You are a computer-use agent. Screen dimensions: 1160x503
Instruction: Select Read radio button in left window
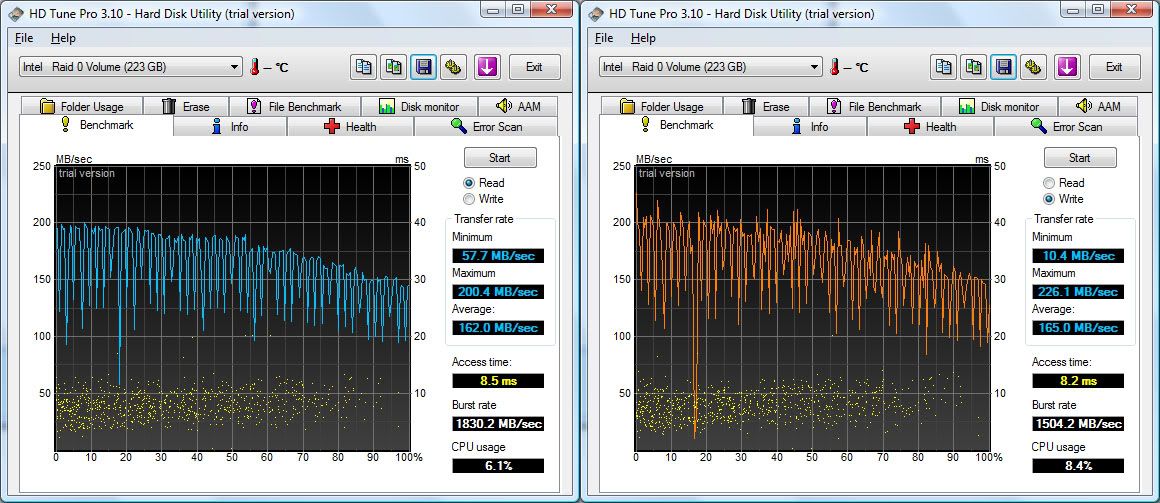tap(469, 183)
